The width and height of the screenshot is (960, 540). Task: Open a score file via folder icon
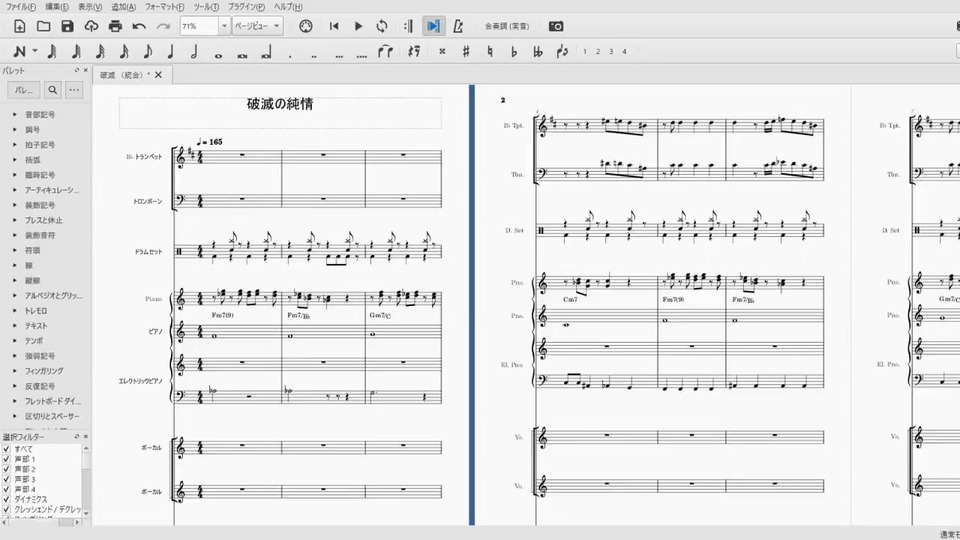tap(43, 26)
